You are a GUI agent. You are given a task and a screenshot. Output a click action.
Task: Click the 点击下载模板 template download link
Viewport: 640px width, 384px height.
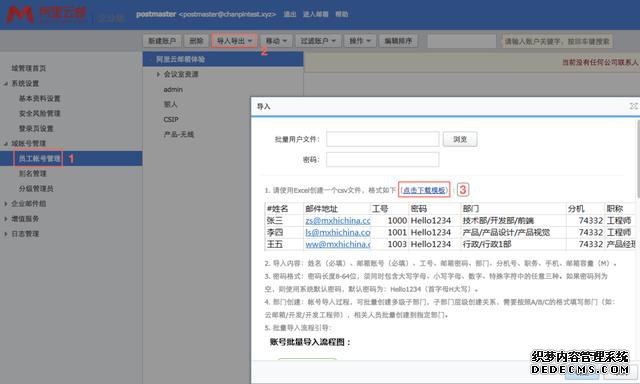coord(424,190)
